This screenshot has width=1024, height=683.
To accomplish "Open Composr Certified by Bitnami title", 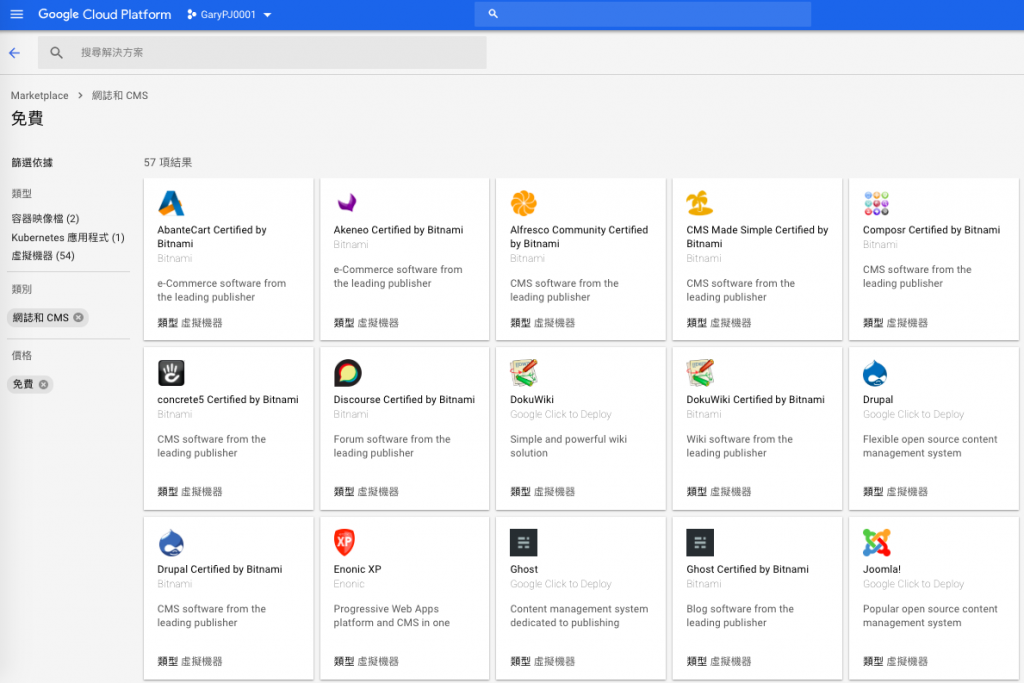I will 931,230.
